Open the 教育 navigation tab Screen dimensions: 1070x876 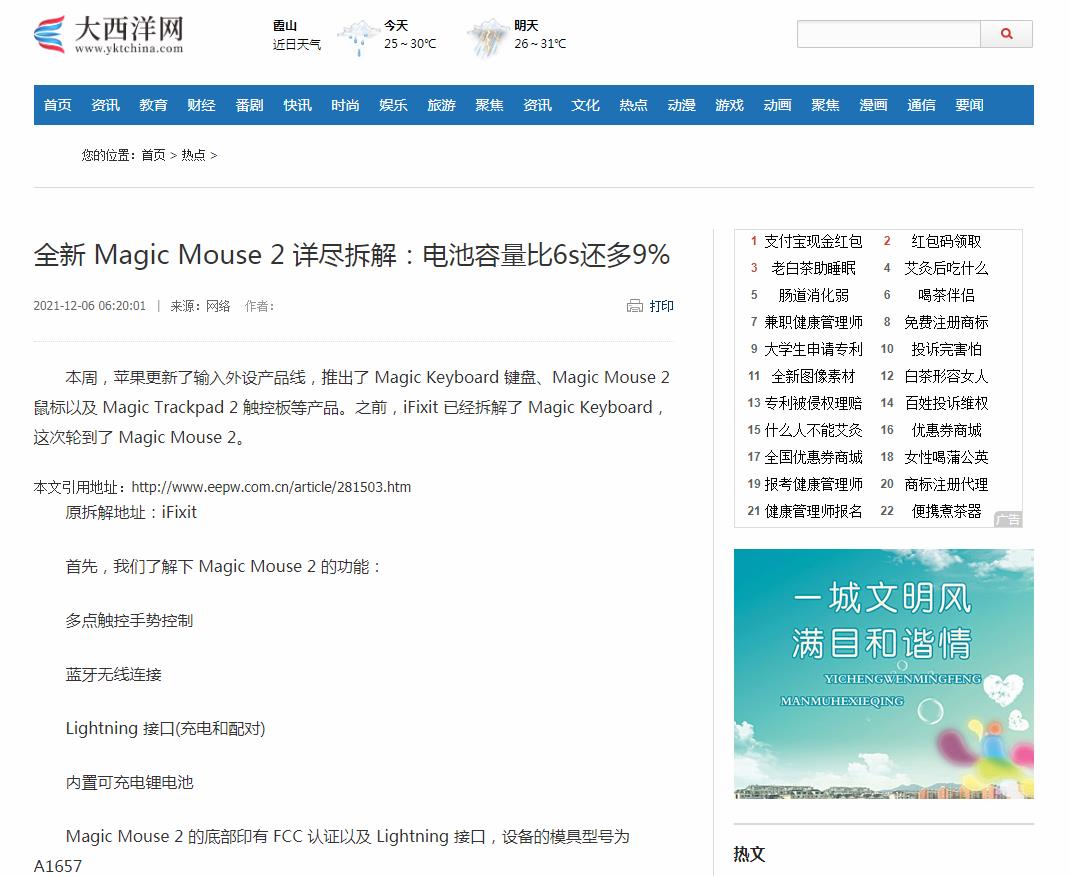[154, 105]
